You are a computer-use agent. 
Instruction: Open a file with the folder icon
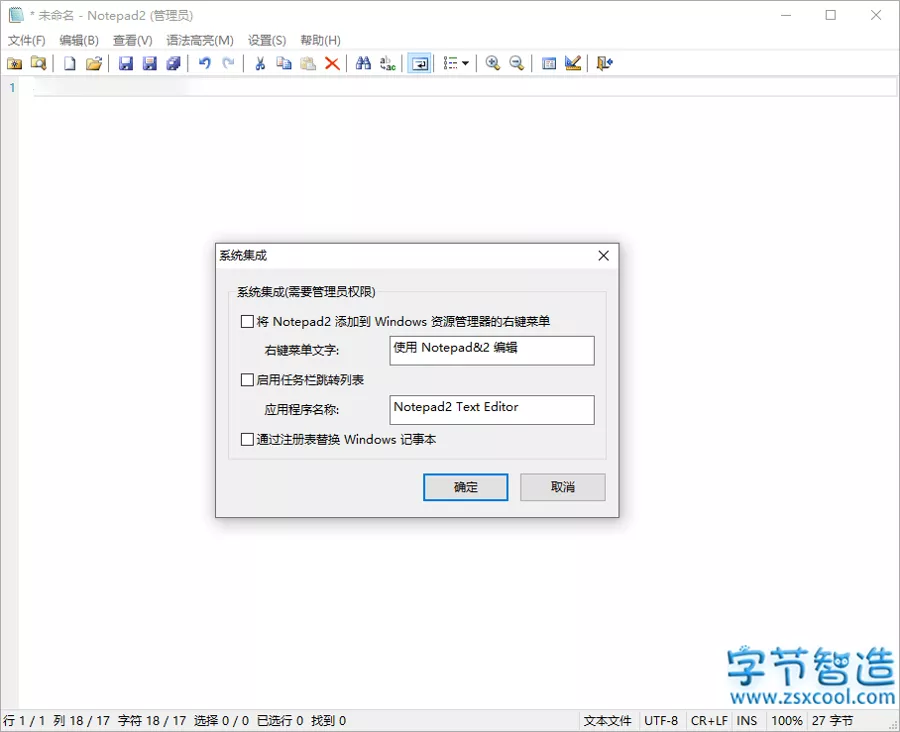click(x=94, y=63)
